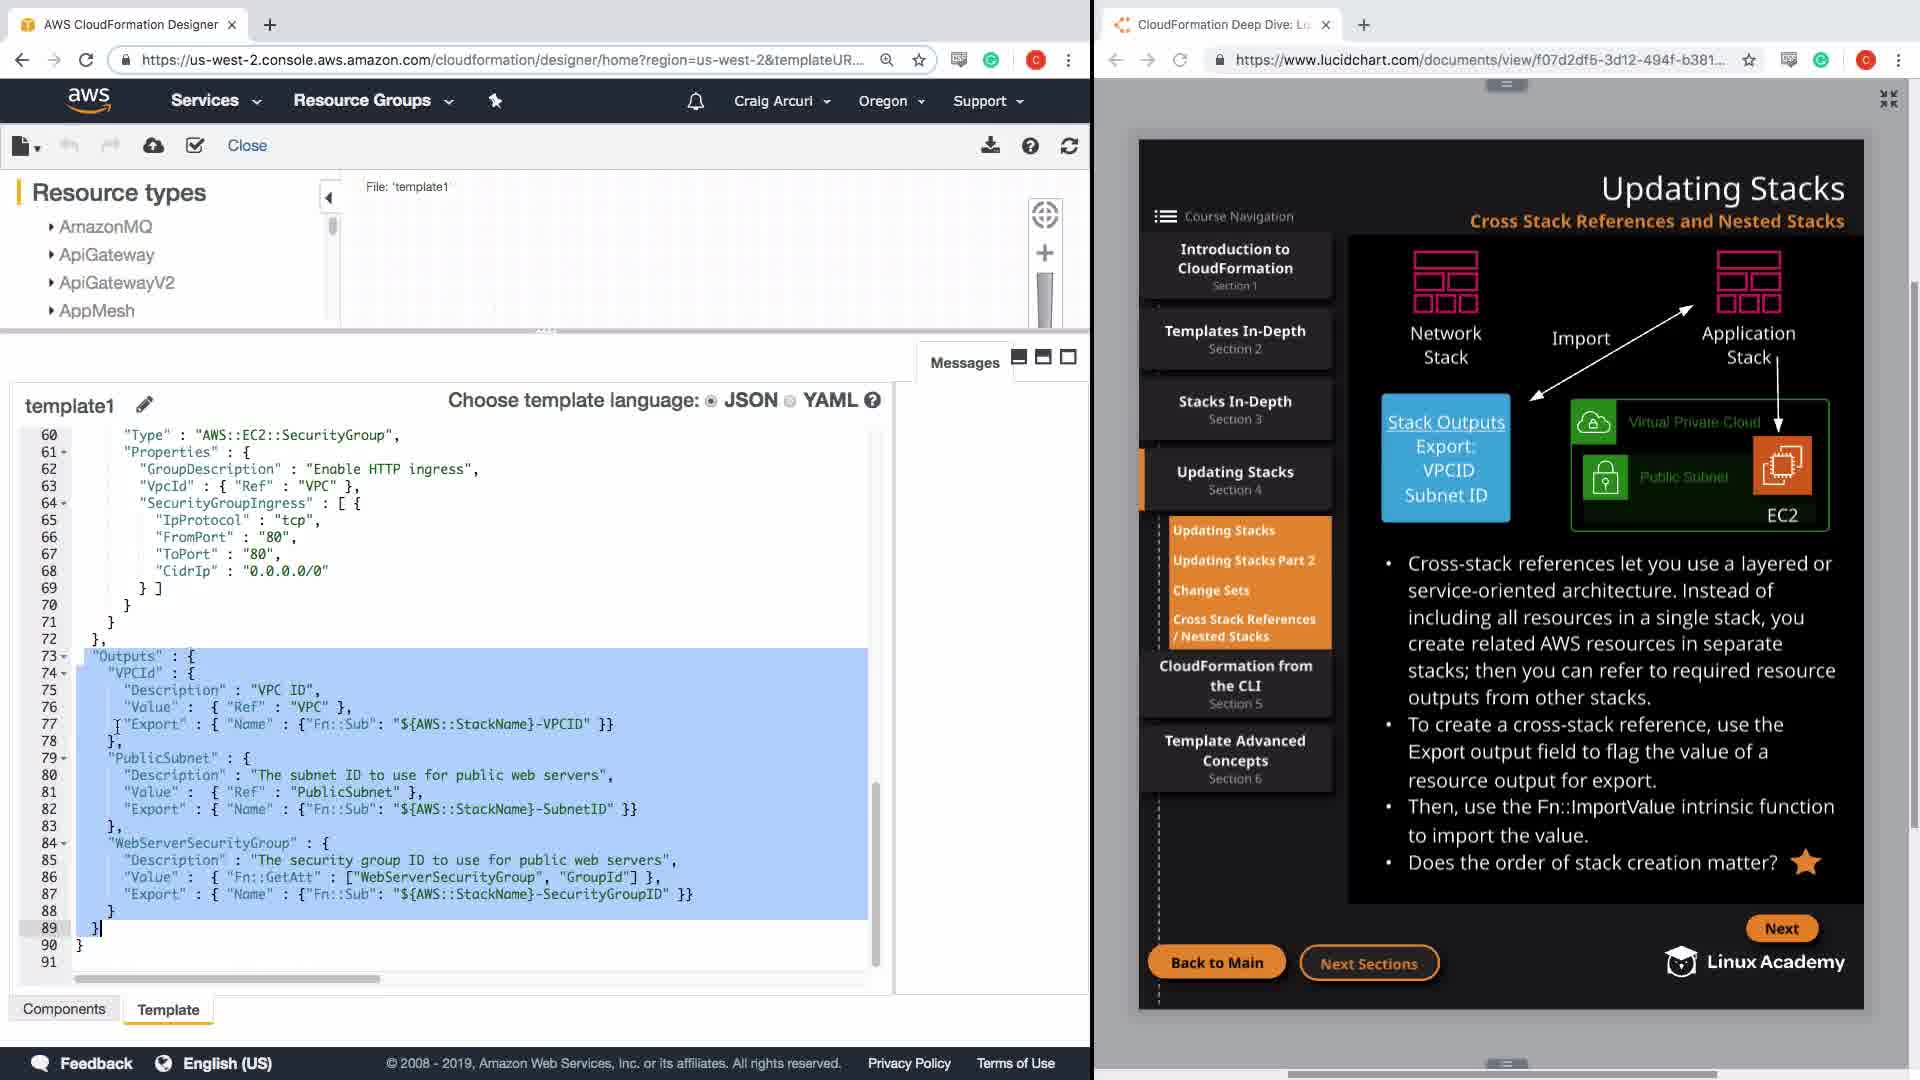Click the fit to window target icon

click(x=1044, y=215)
